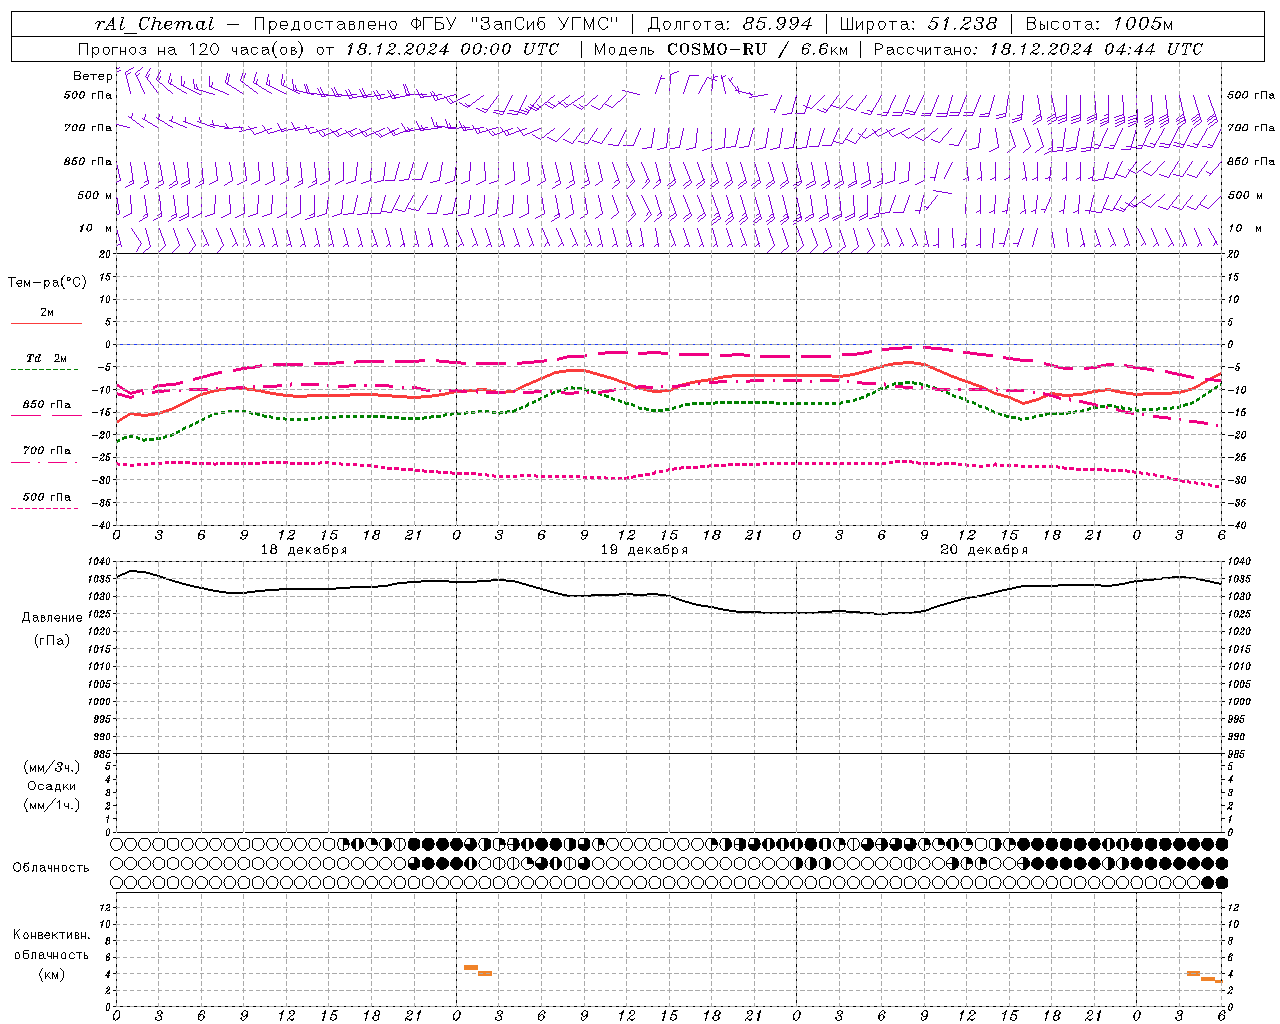The width and height of the screenshot is (1280, 1024).
Task: Click the 'Td 2м' dew point legend entry
Action: click(46, 358)
